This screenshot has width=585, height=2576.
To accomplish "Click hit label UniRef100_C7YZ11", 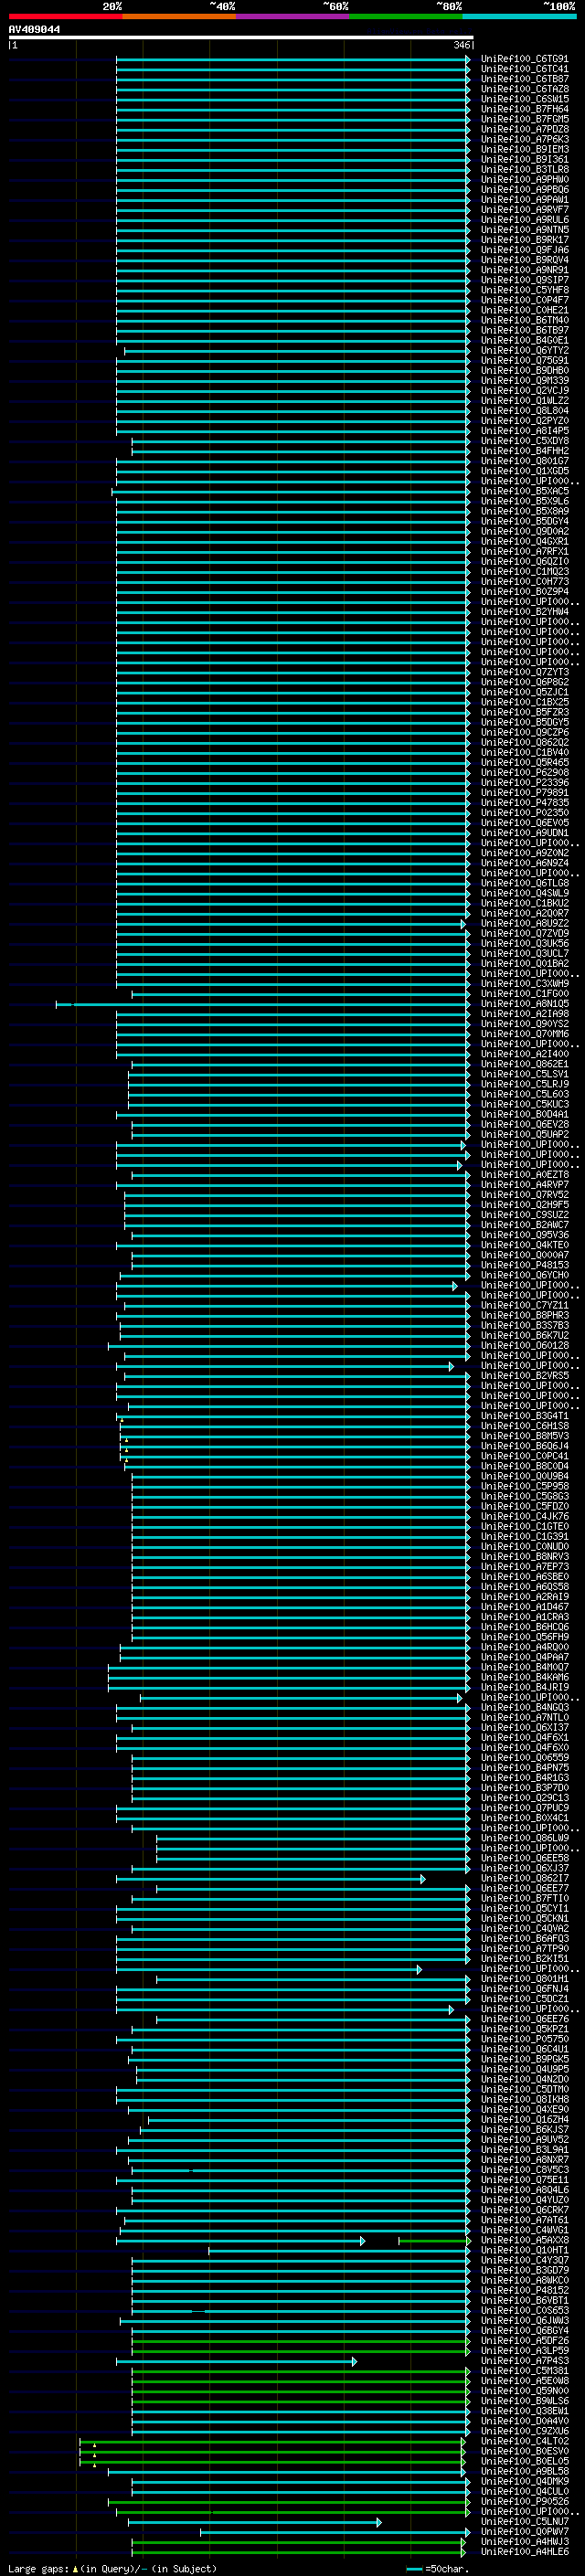I will point(524,1305).
